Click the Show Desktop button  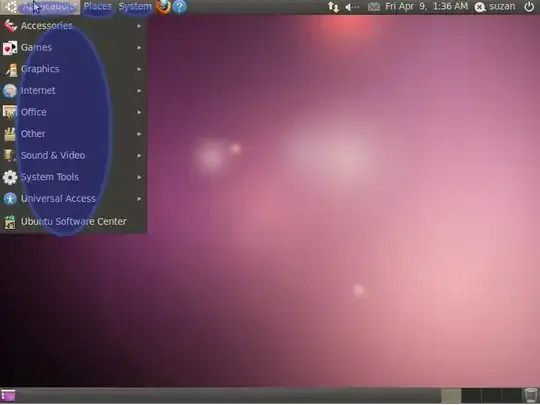(8, 396)
